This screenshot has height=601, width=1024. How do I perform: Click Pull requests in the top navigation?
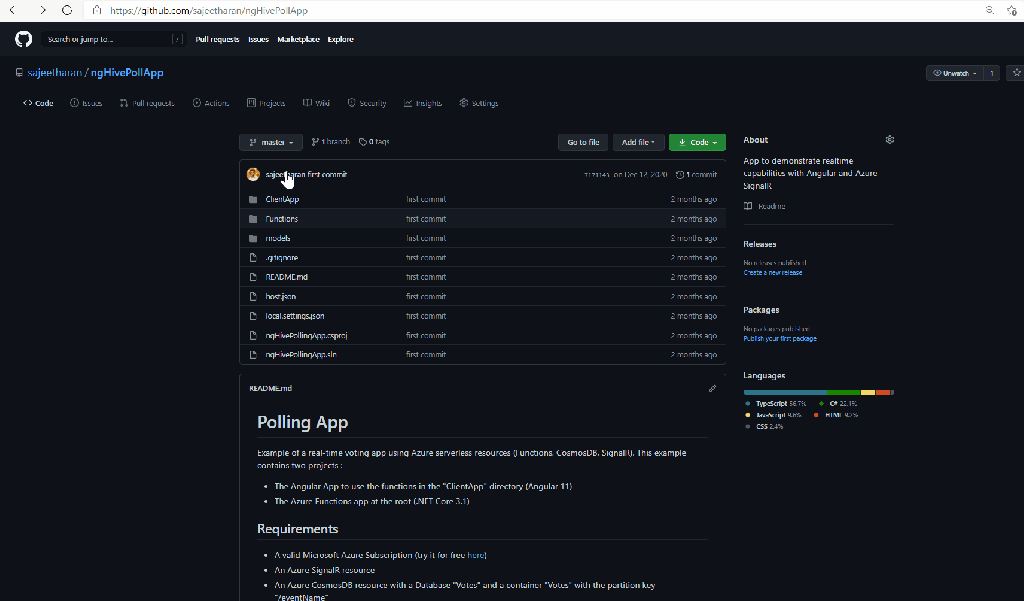[217, 39]
